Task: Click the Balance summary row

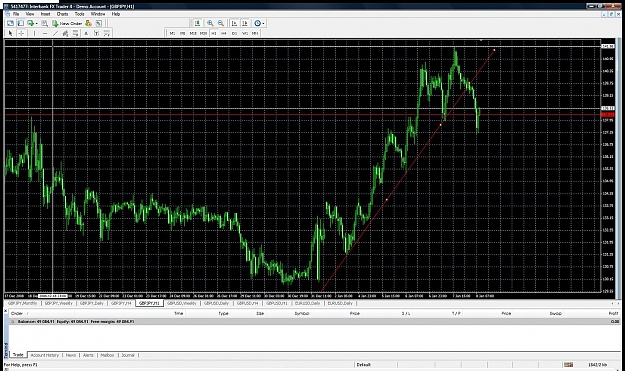Action: coord(313,321)
